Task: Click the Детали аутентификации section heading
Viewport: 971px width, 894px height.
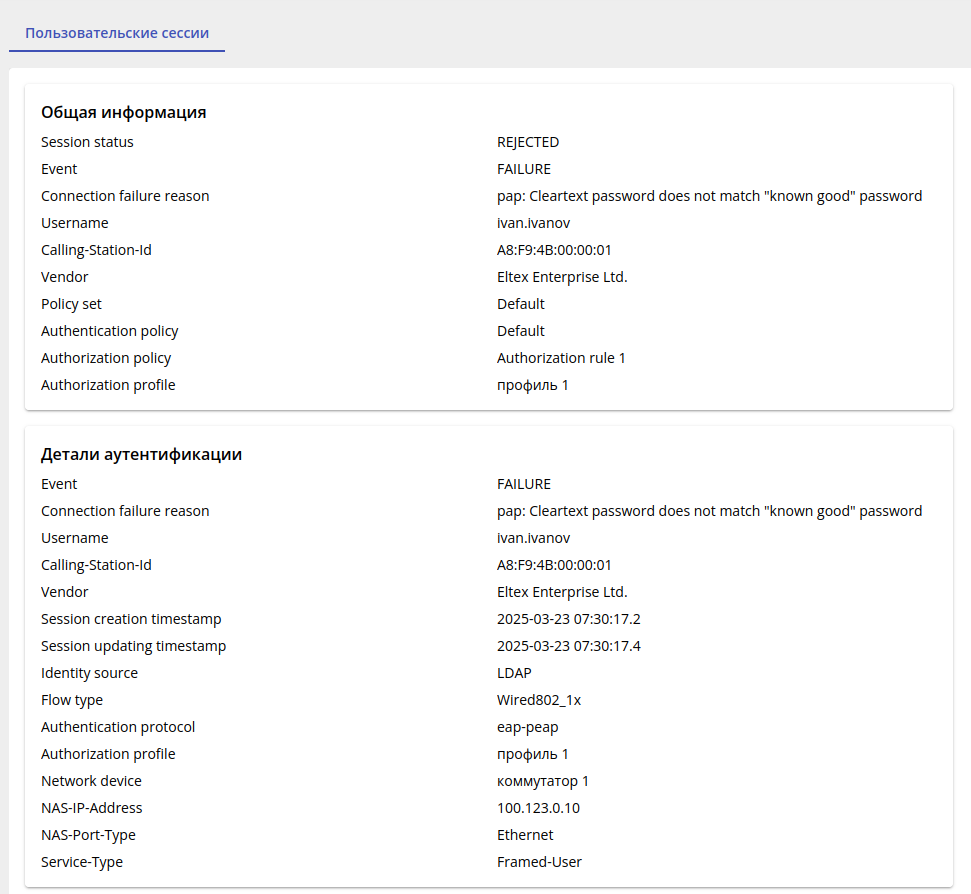Action: click(x=141, y=454)
